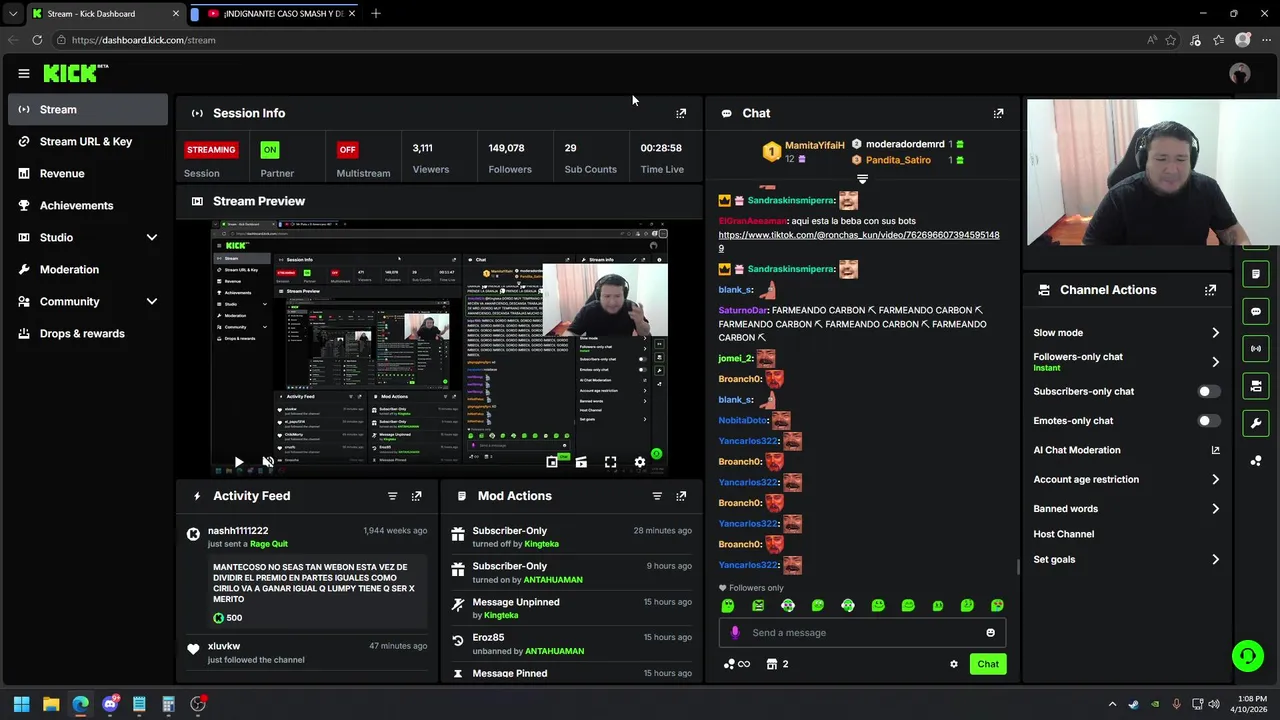Expand Slow mode options
Image resolution: width=1280 pixels, height=720 pixels.
[1215, 333]
